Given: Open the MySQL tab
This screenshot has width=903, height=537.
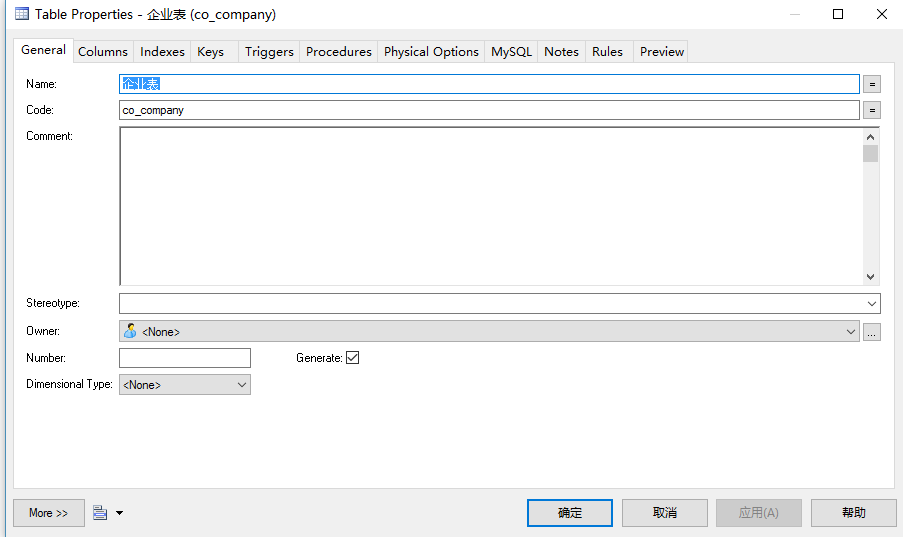Looking at the screenshot, I should point(511,52).
